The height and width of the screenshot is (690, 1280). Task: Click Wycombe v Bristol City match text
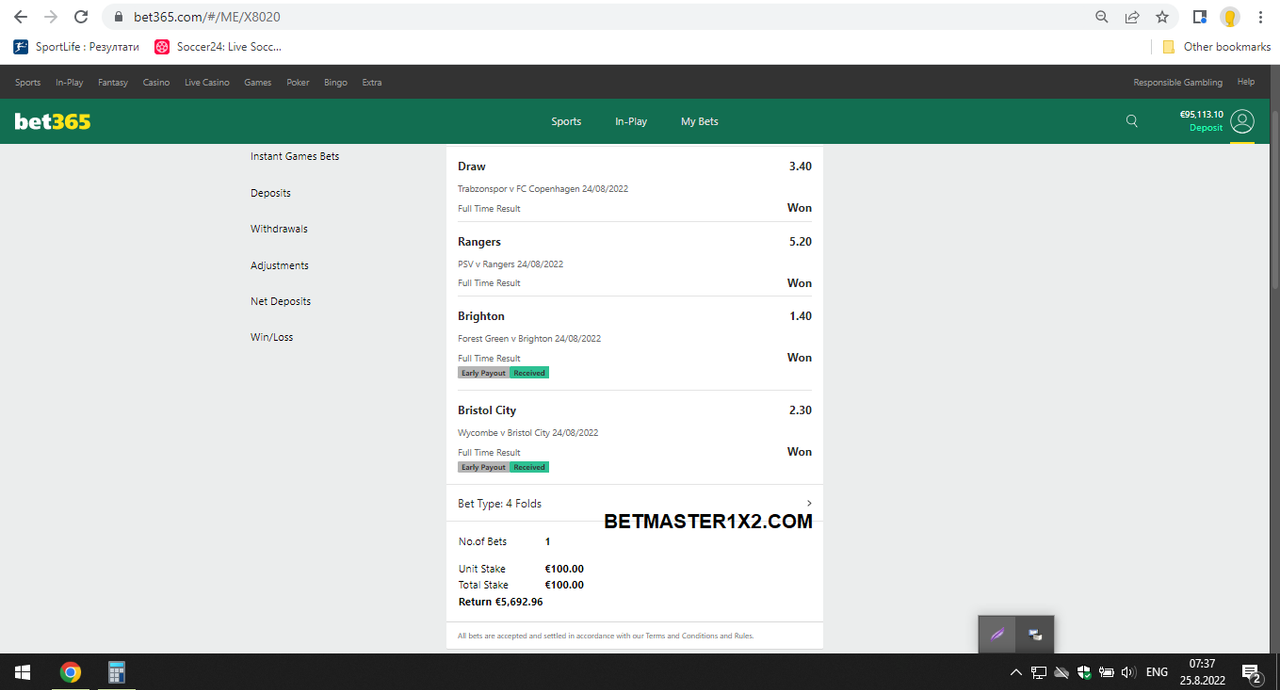(x=528, y=433)
